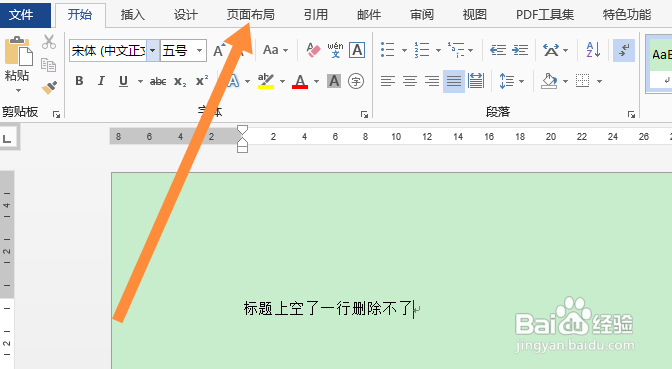This screenshot has width=672, height=369.
Task: Toggle Italic formatting
Action: [x=101, y=81]
